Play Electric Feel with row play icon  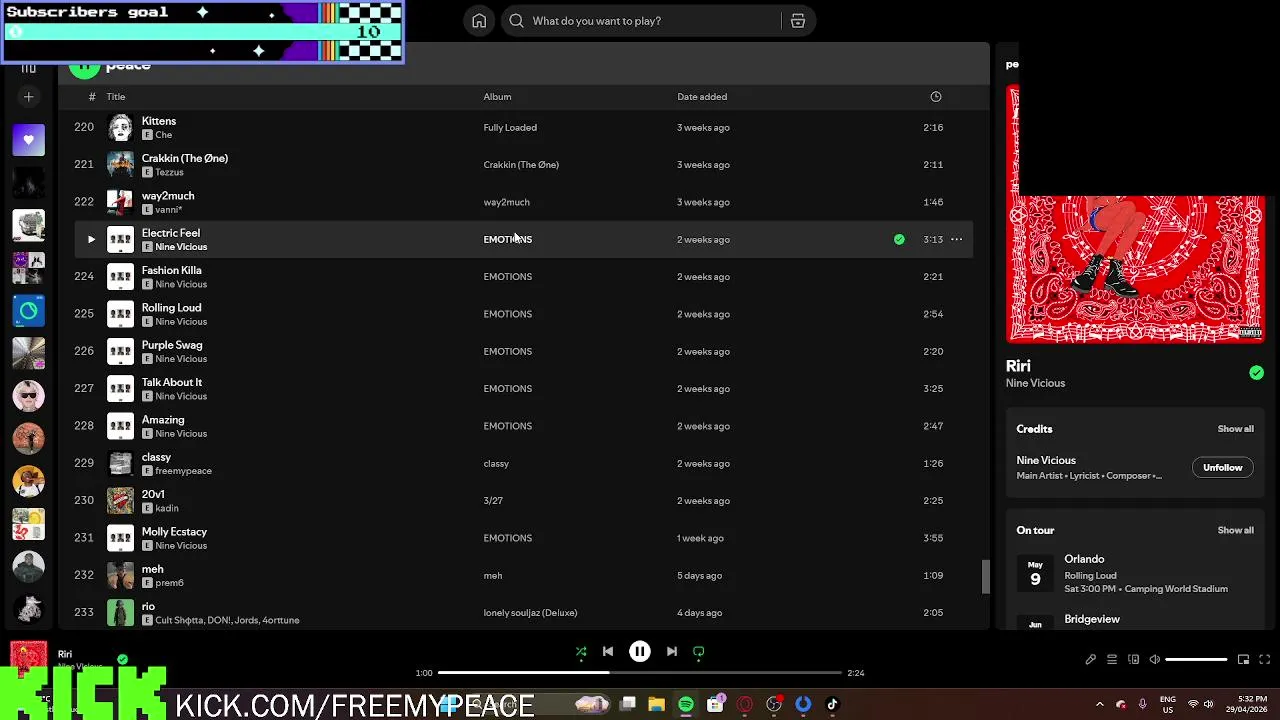click(91, 239)
